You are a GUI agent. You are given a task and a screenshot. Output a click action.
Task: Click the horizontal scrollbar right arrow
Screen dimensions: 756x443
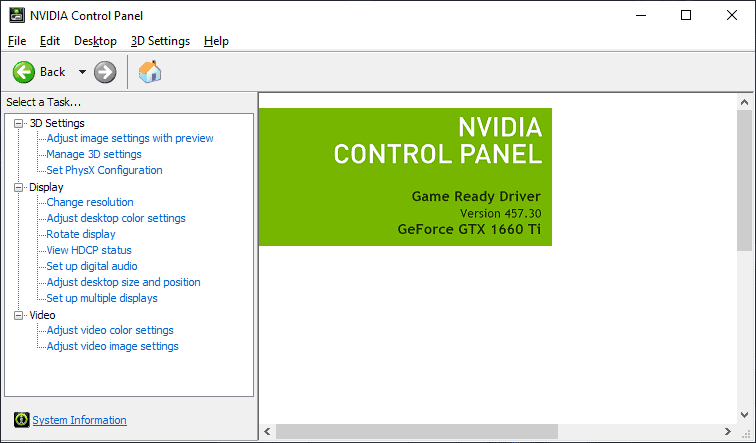(x=728, y=431)
